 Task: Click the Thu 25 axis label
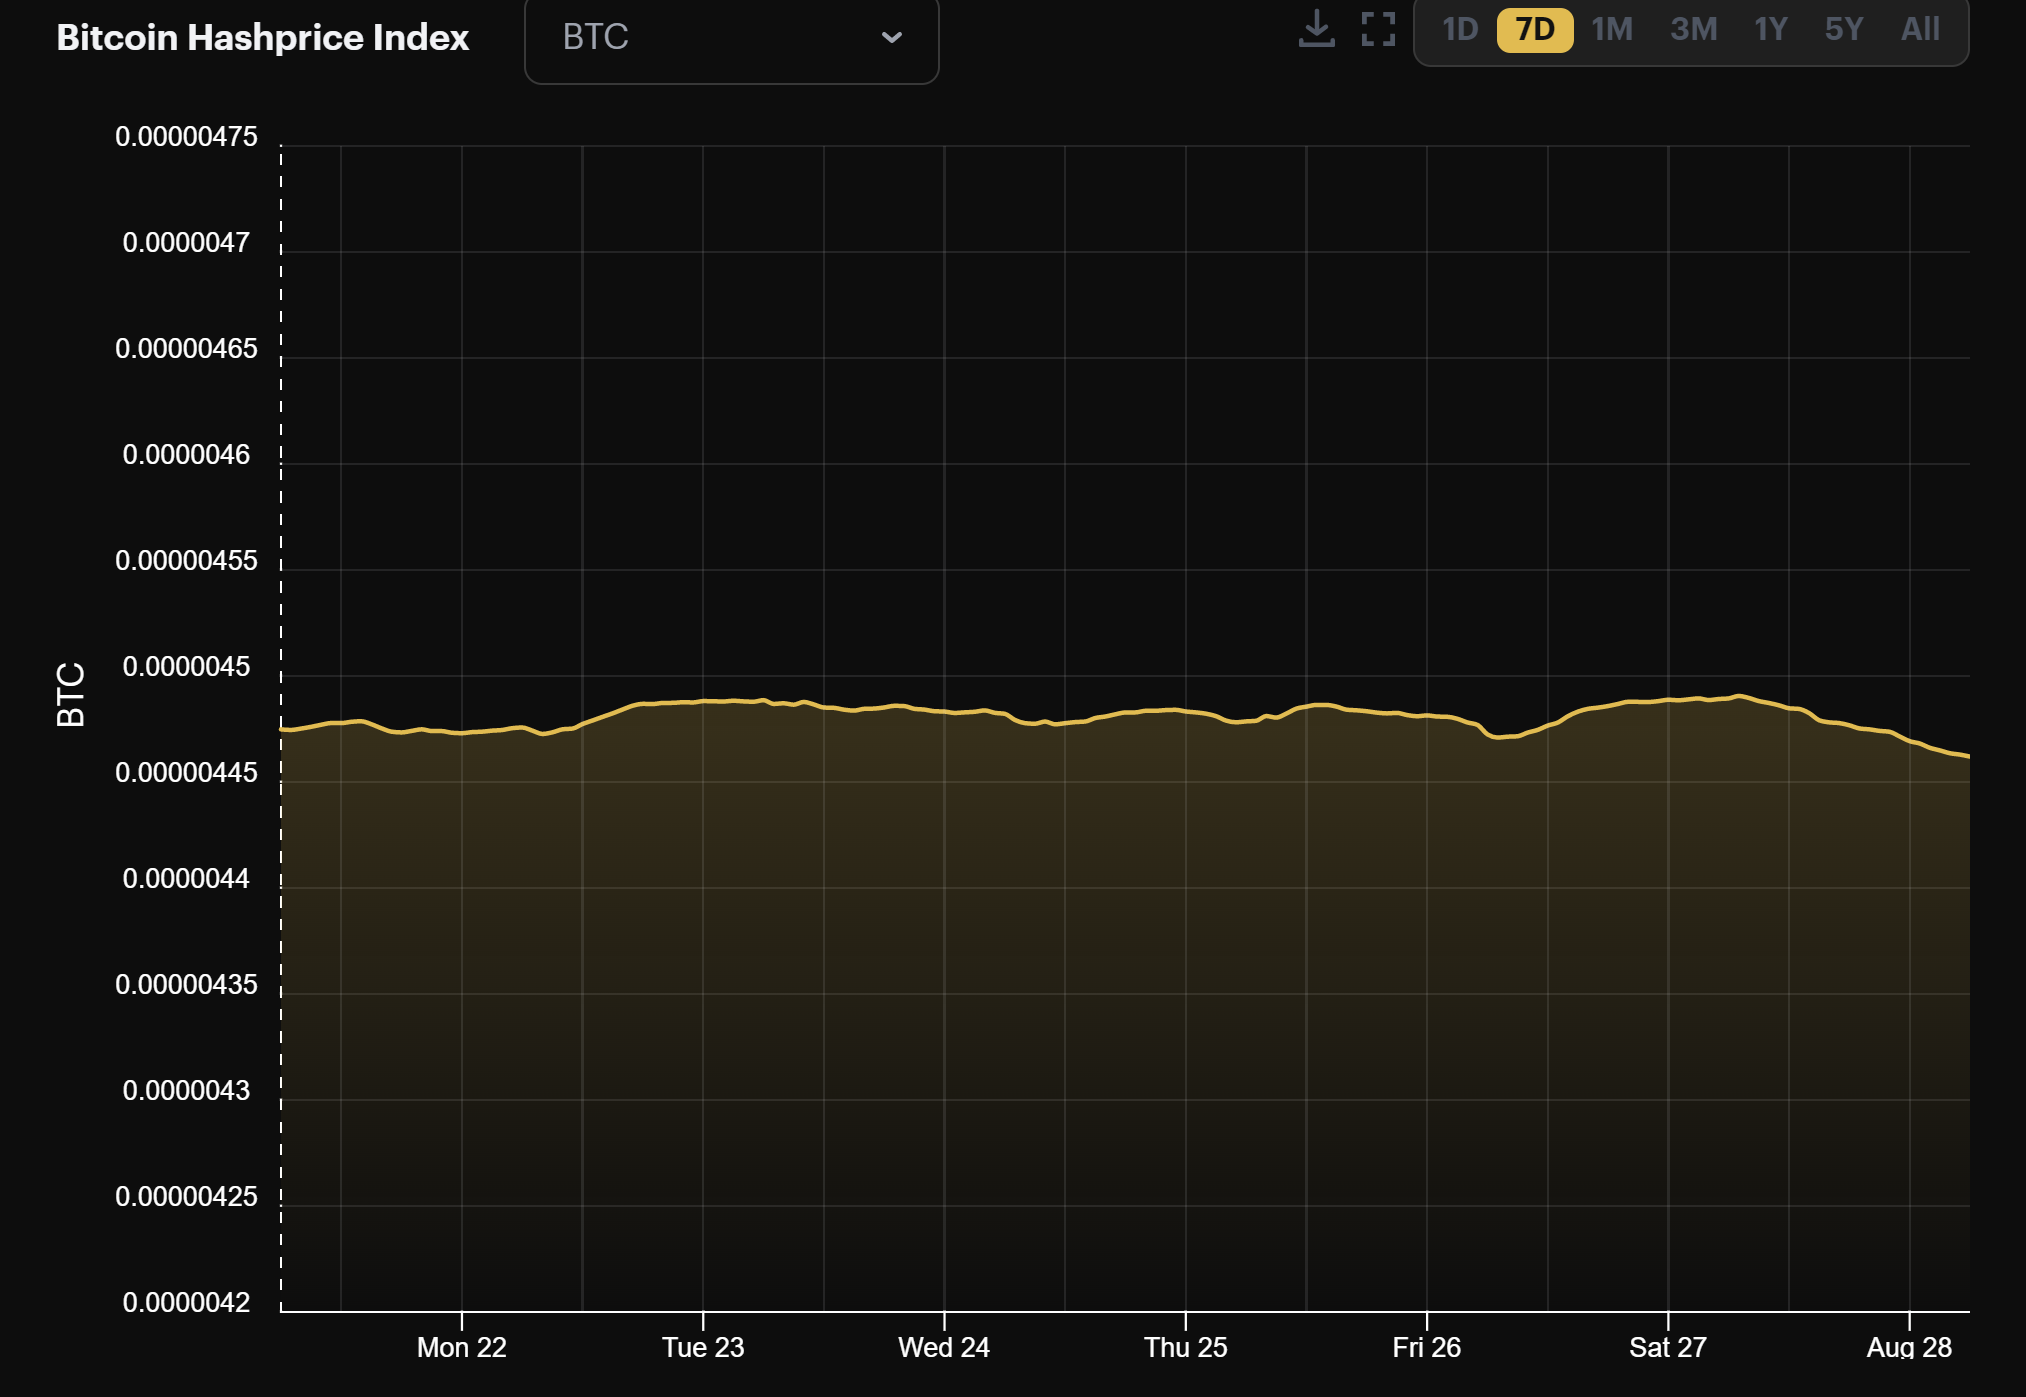(1185, 1347)
